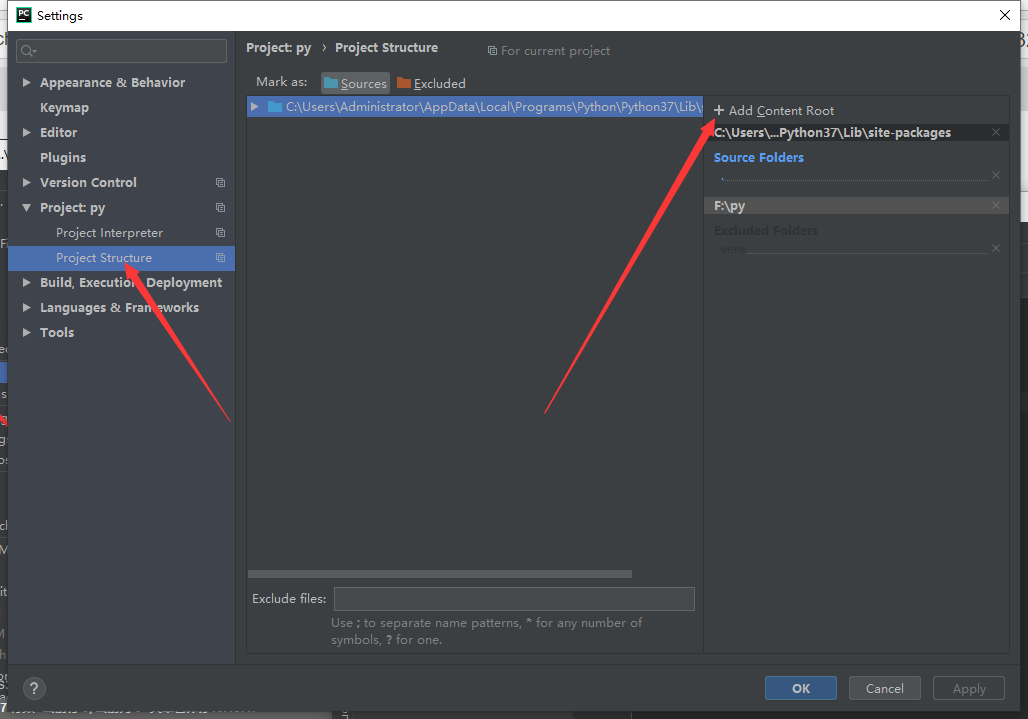Select the F:\py content root header
1028x719 pixels.
856,205
